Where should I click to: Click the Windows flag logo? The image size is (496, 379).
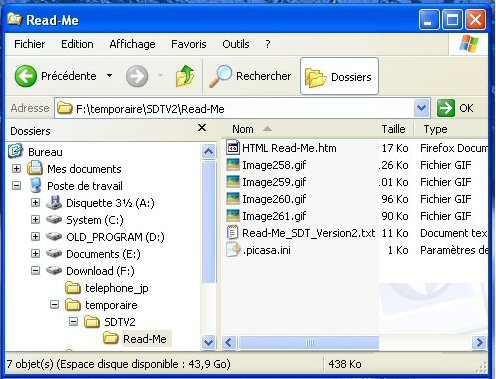469,43
